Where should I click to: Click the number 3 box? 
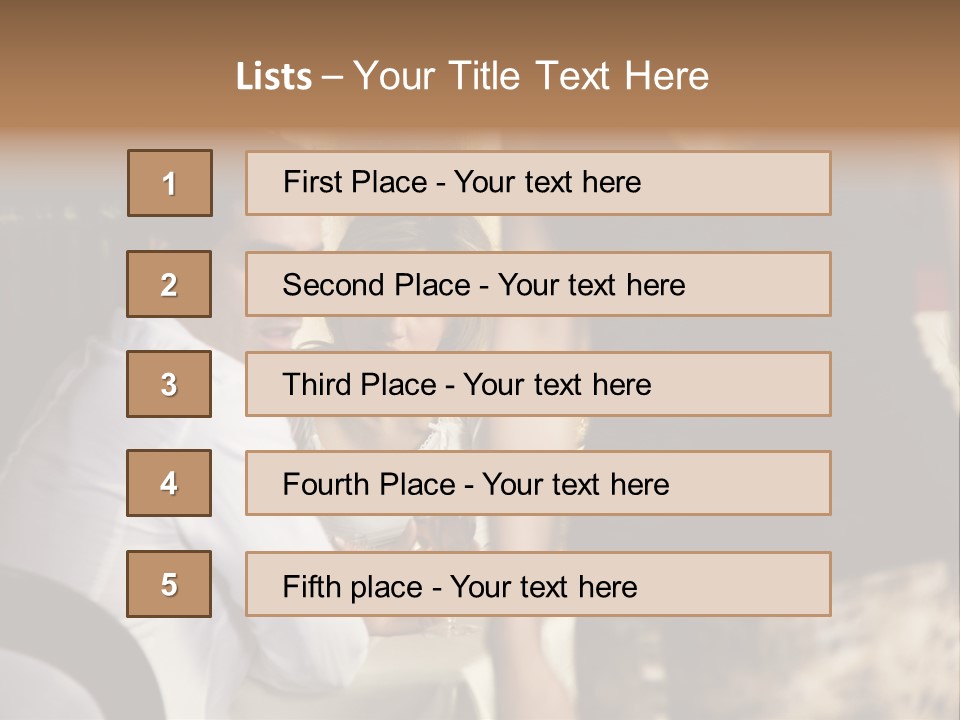point(169,384)
